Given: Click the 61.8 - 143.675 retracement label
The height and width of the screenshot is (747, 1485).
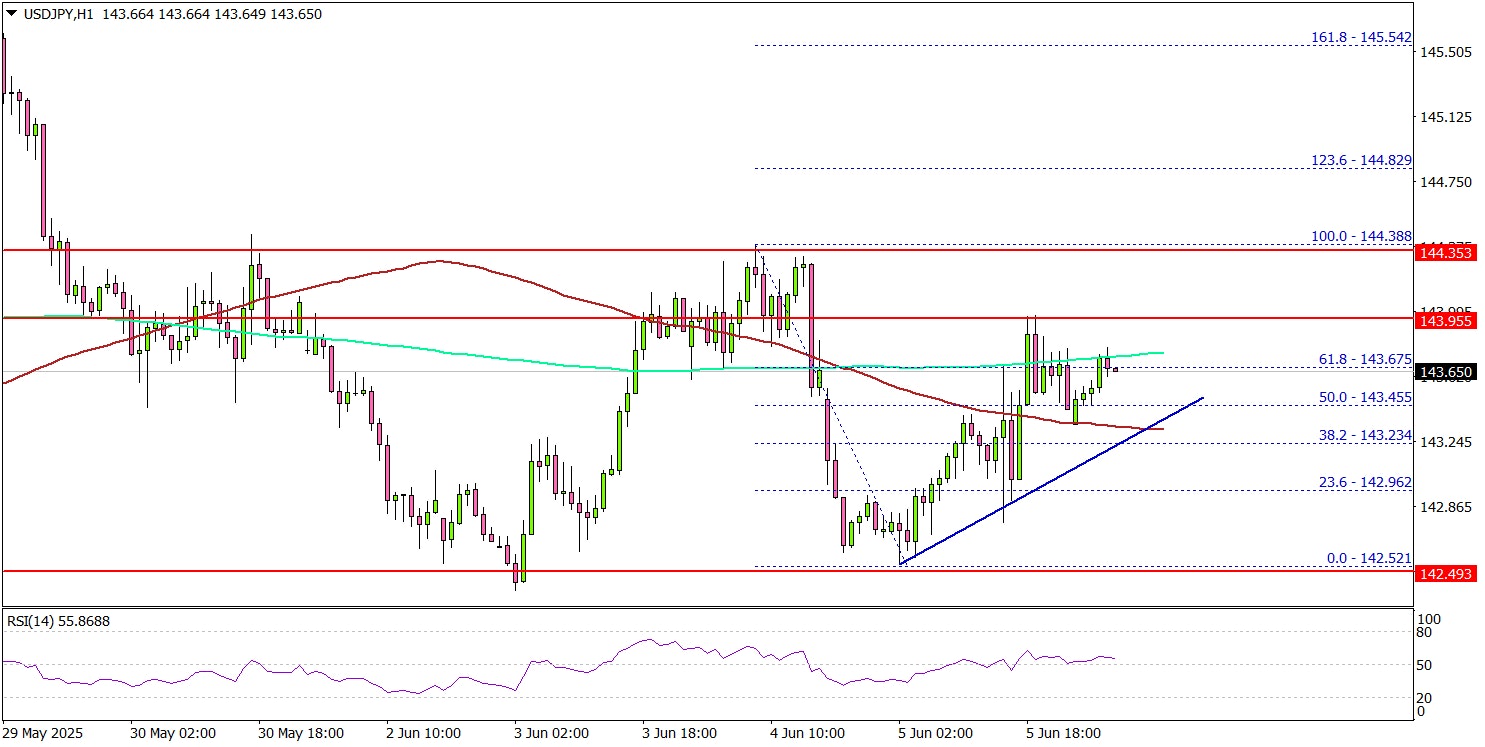Looking at the screenshot, I should [1365, 359].
